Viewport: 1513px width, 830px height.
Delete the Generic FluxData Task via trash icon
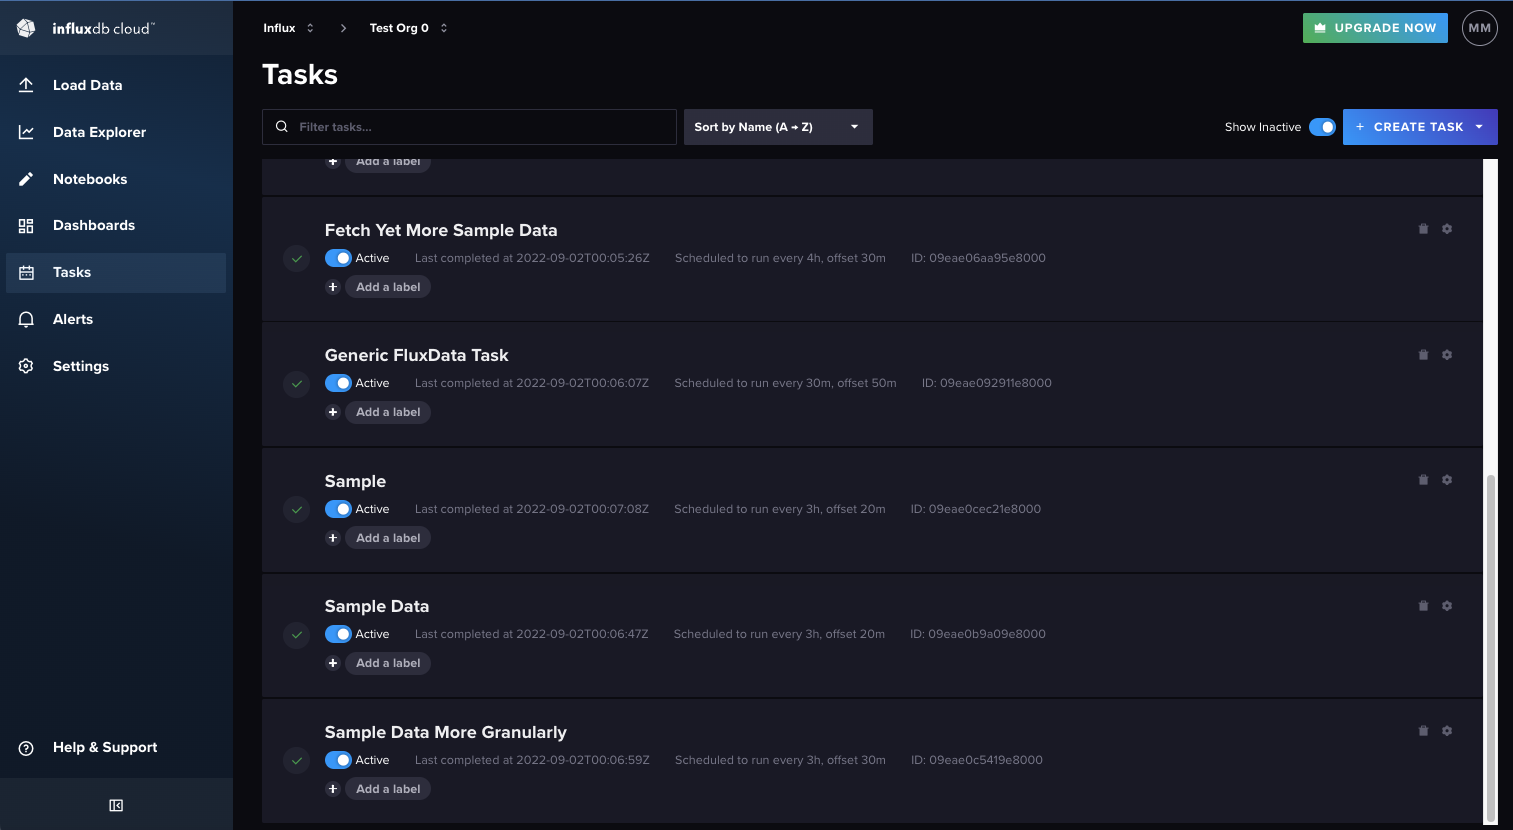1423,354
